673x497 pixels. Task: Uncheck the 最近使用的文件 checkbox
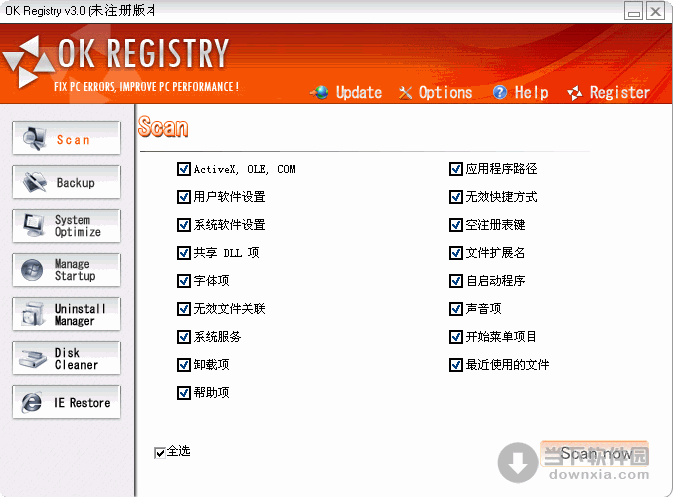point(456,365)
